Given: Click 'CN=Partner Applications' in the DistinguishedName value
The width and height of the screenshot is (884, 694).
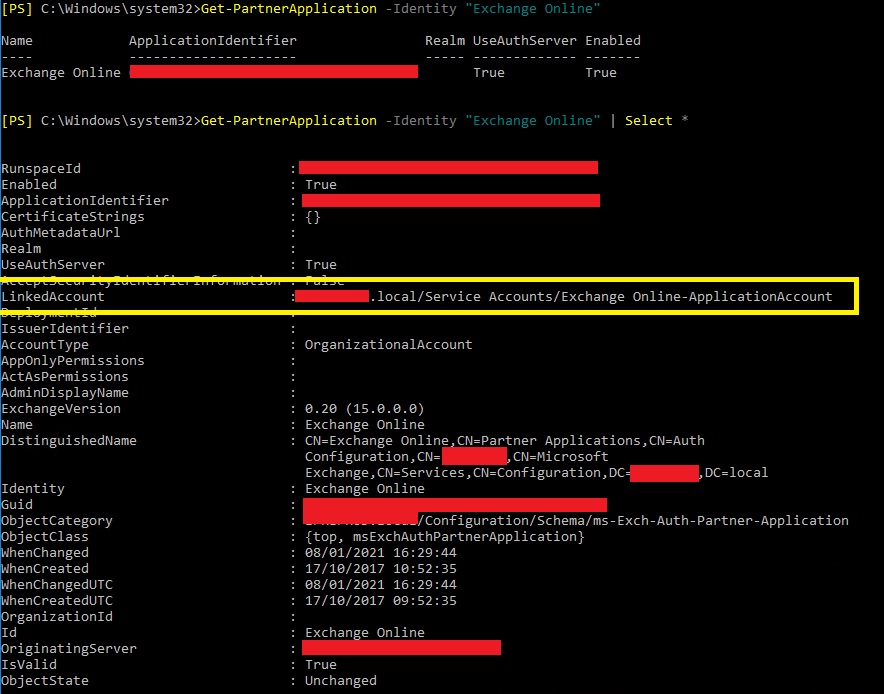Looking at the screenshot, I should (x=548, y=440).
